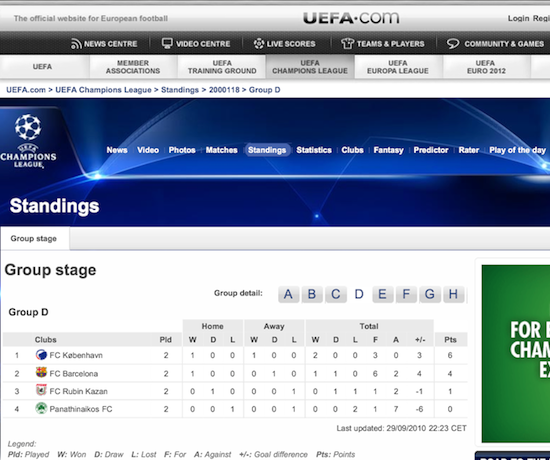Select the UEFA Euro 2012 tab

486,67
